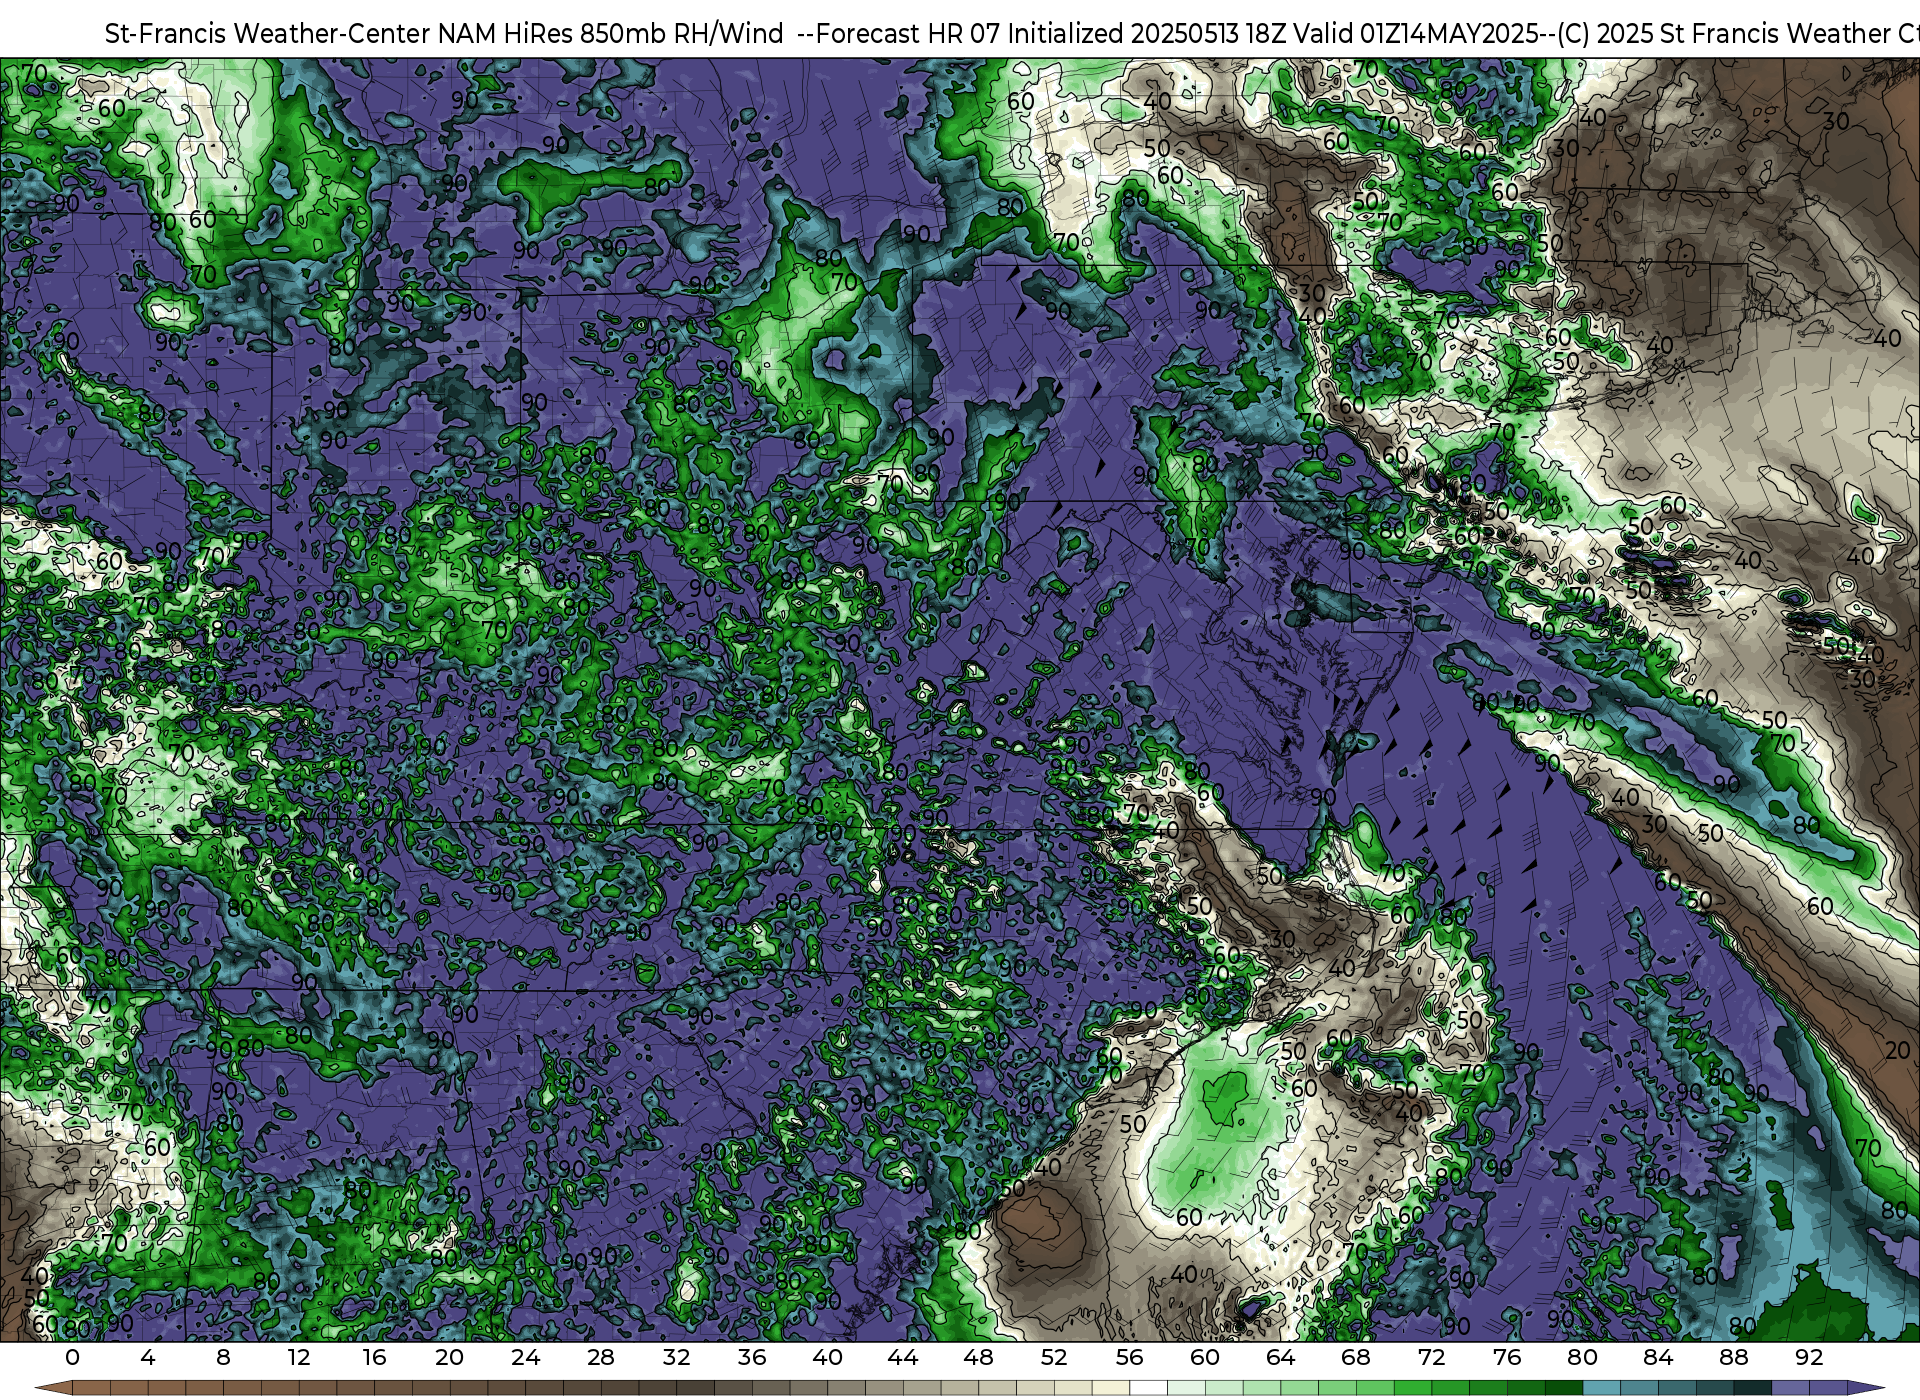Select the first teal swatch under label 80
The image size is (1920, 1400).
click(x=1602, y=1388)
